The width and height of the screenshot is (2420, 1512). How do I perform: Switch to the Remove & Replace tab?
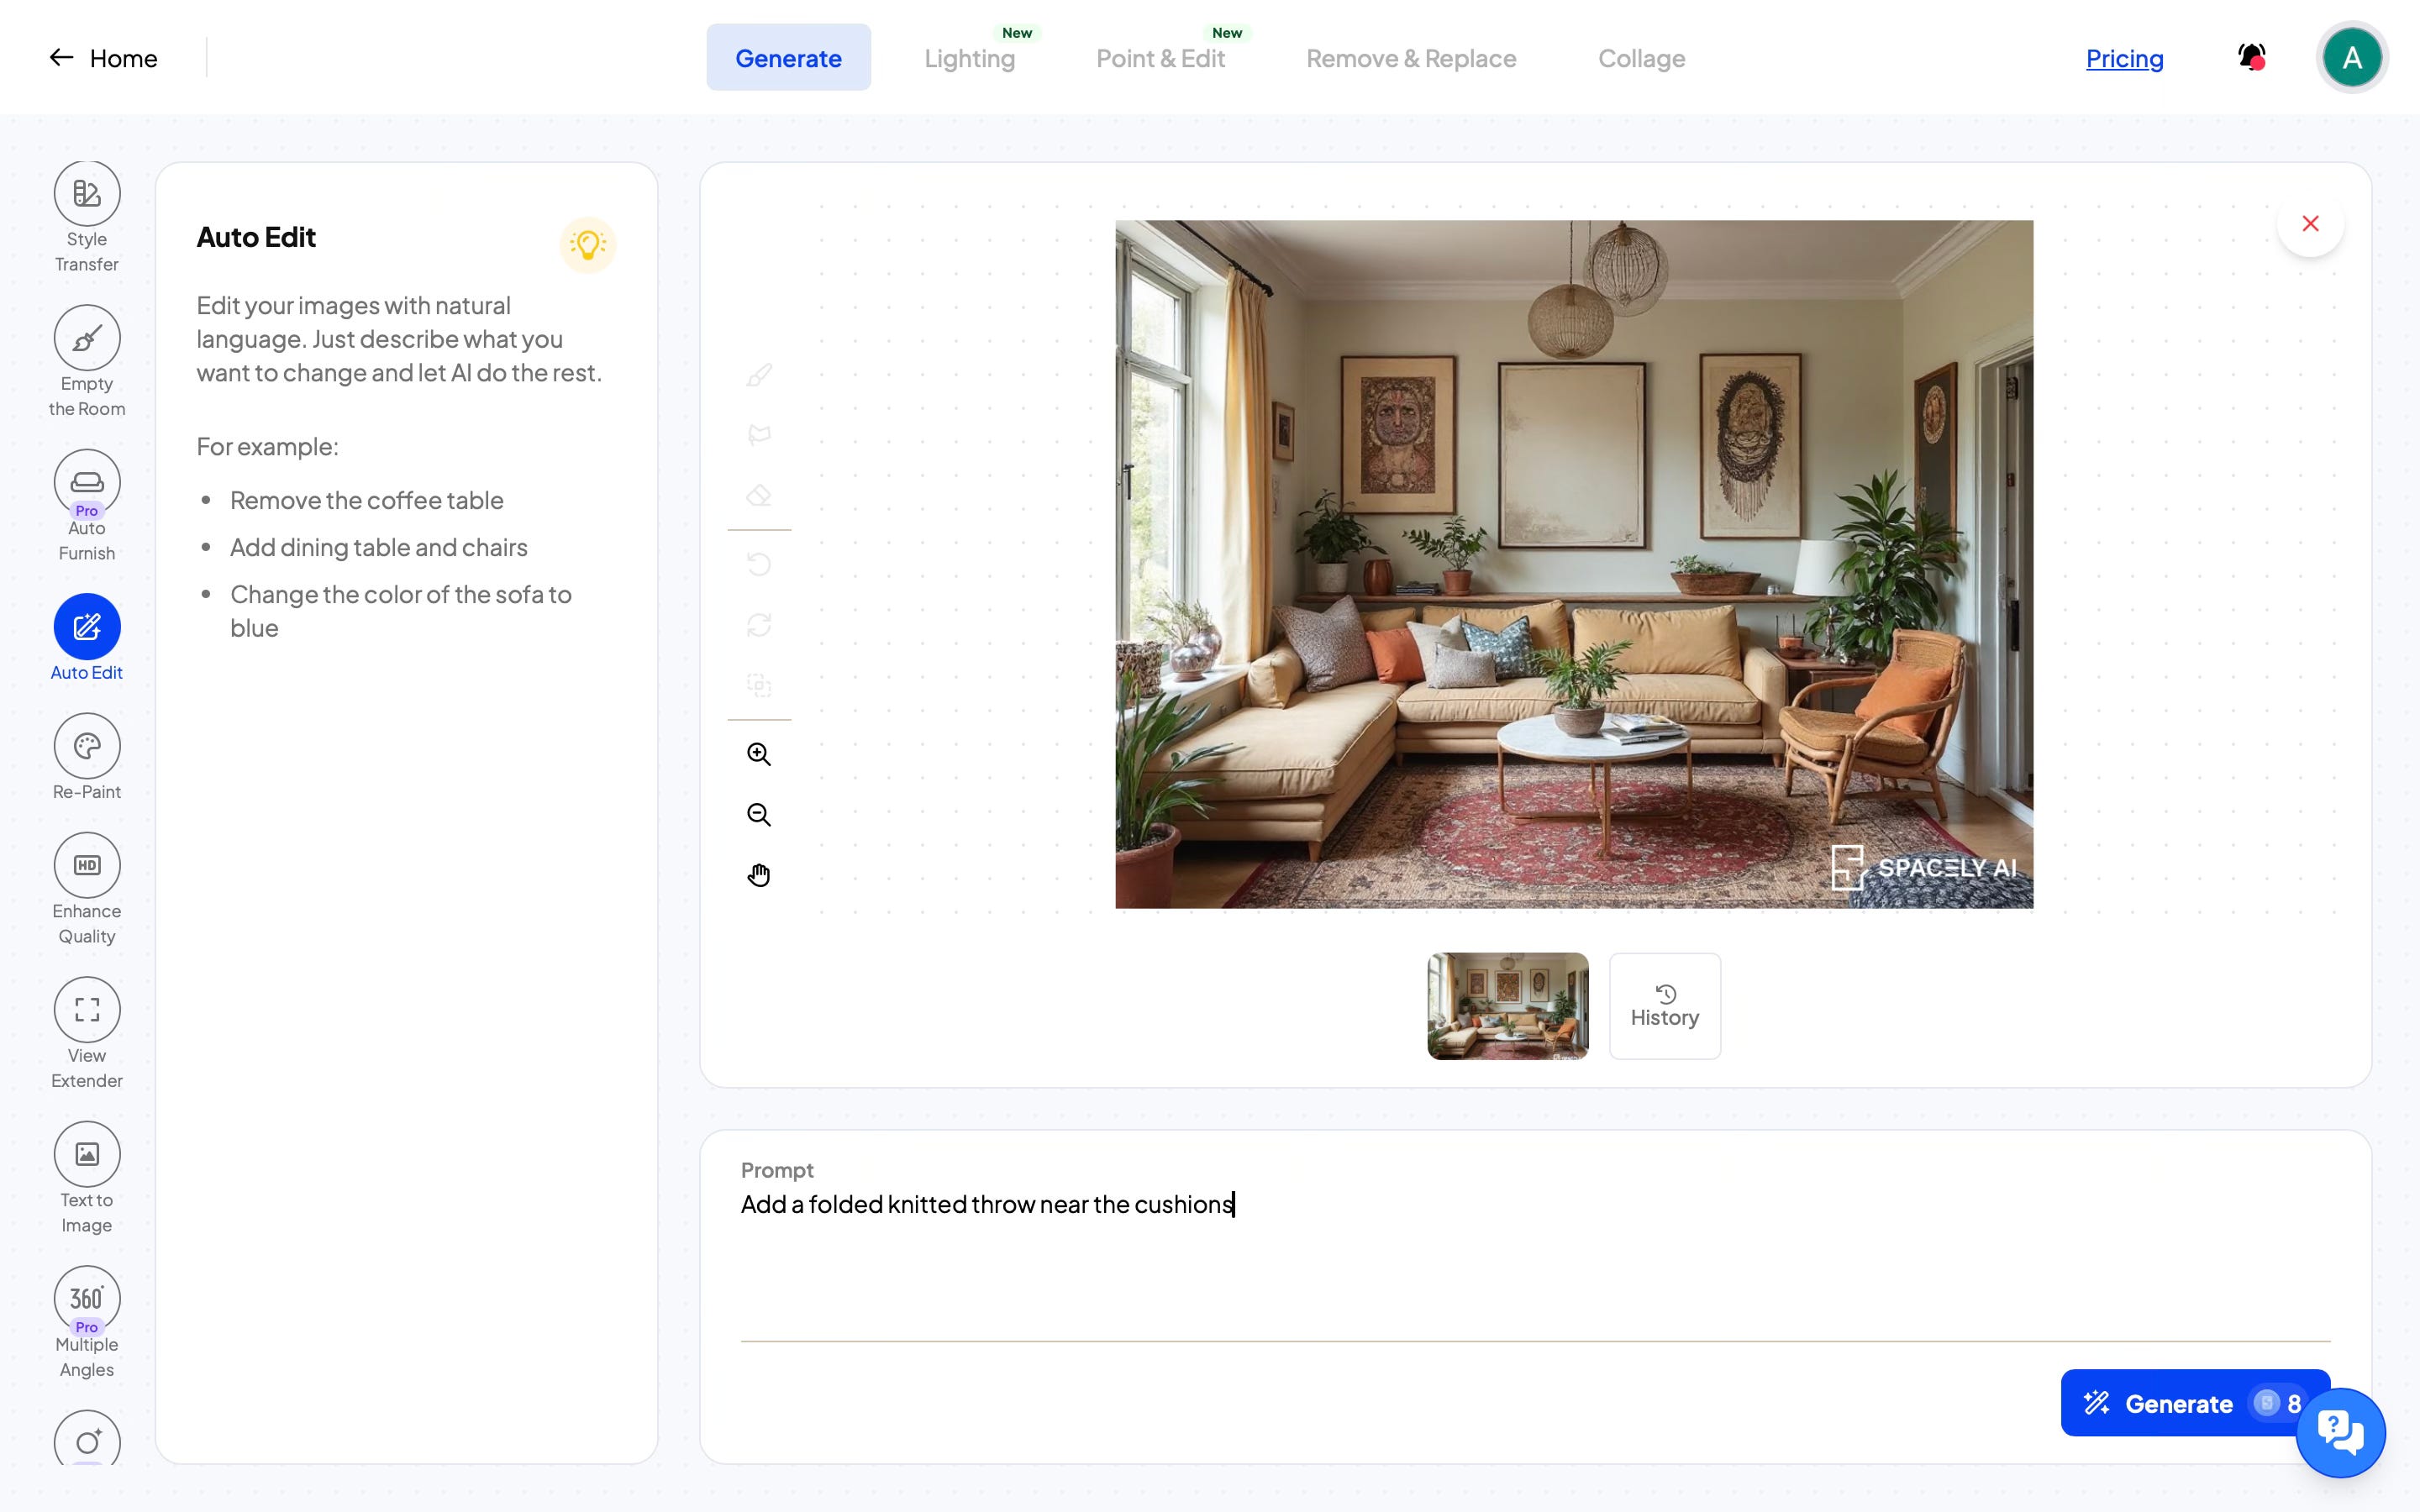(x=1410, y=58)
